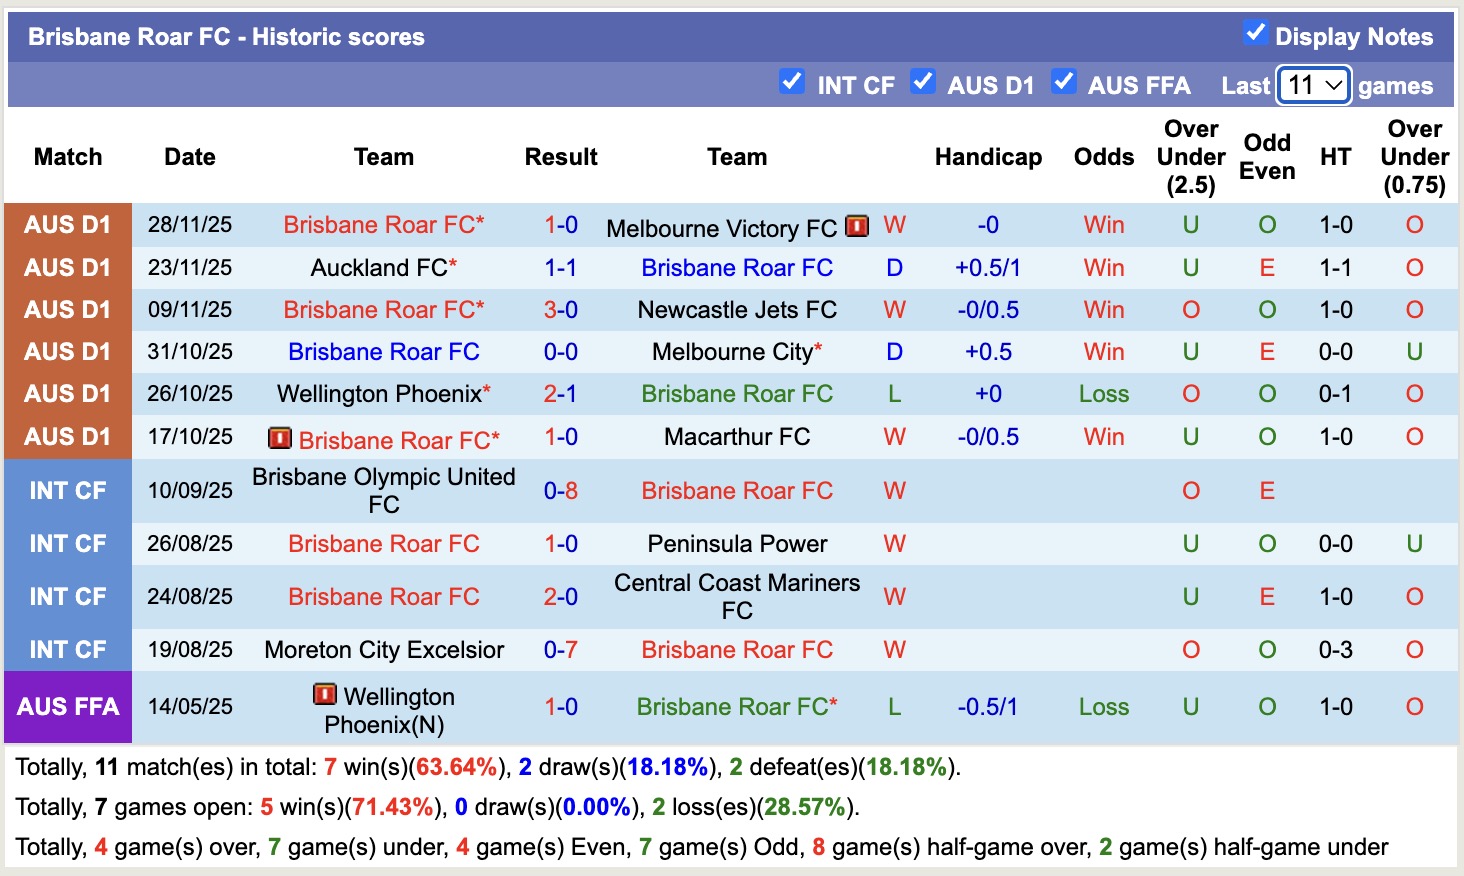1464x876 pixels.
Task: Sort by the Date column header
Action: coord(189,157)
